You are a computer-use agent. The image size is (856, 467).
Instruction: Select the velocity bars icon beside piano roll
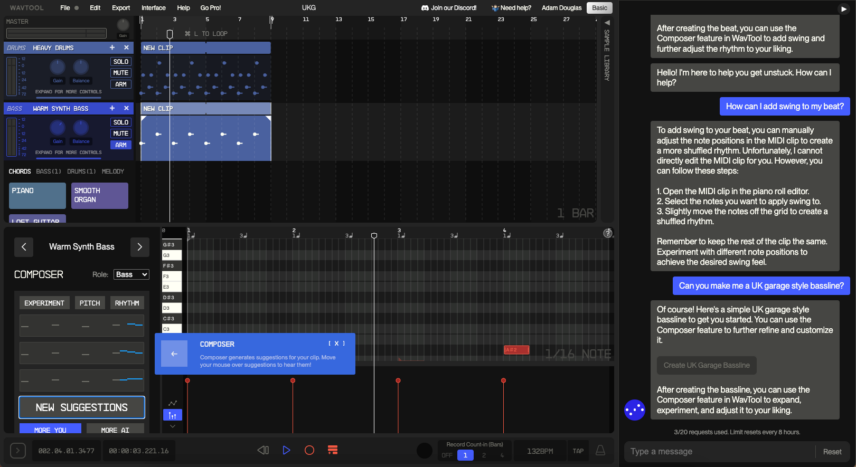pyautogui.click(x=173, y=415)
